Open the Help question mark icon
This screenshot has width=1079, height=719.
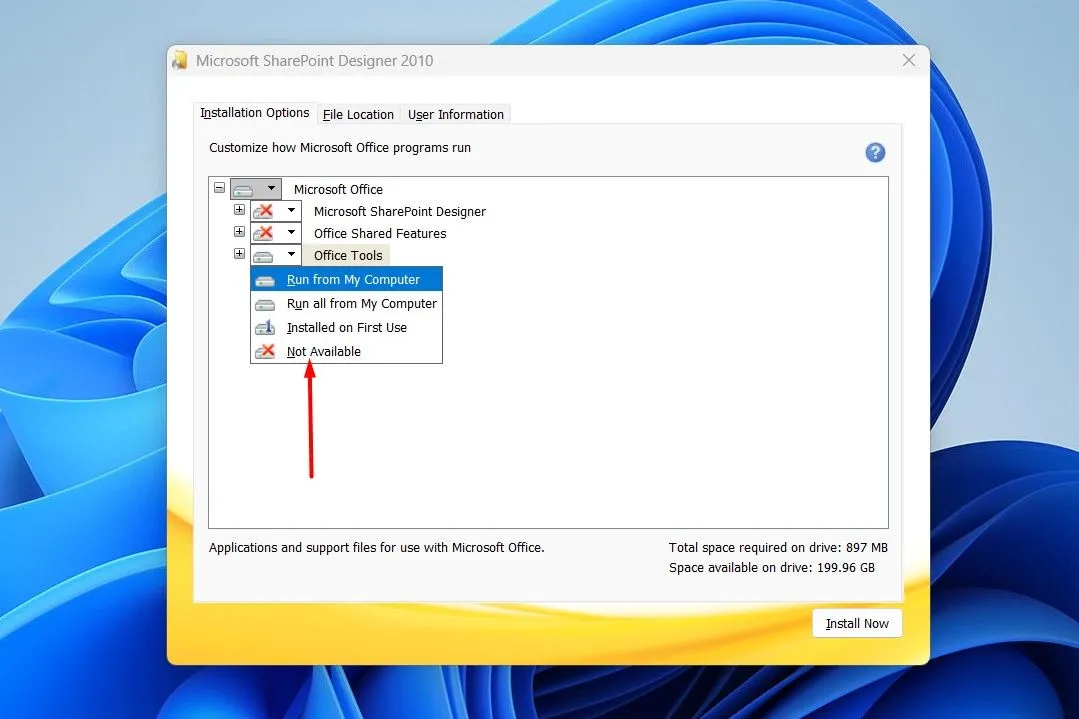point(875,152)
